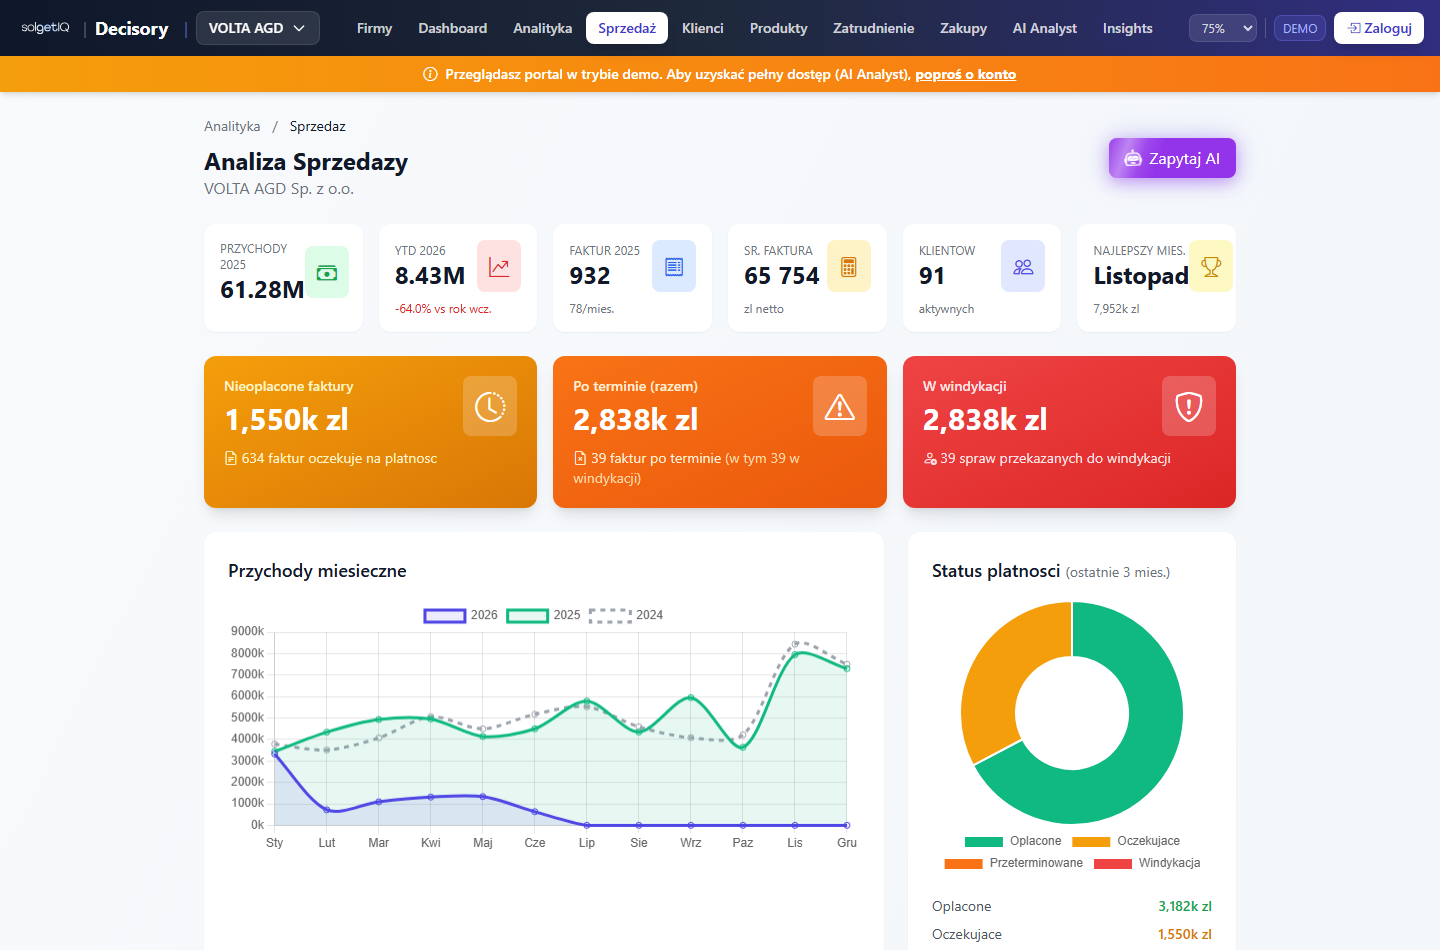Click the green money icon on Przychody 2025 card
1440x950 pixels.
(x=327, y=272)
